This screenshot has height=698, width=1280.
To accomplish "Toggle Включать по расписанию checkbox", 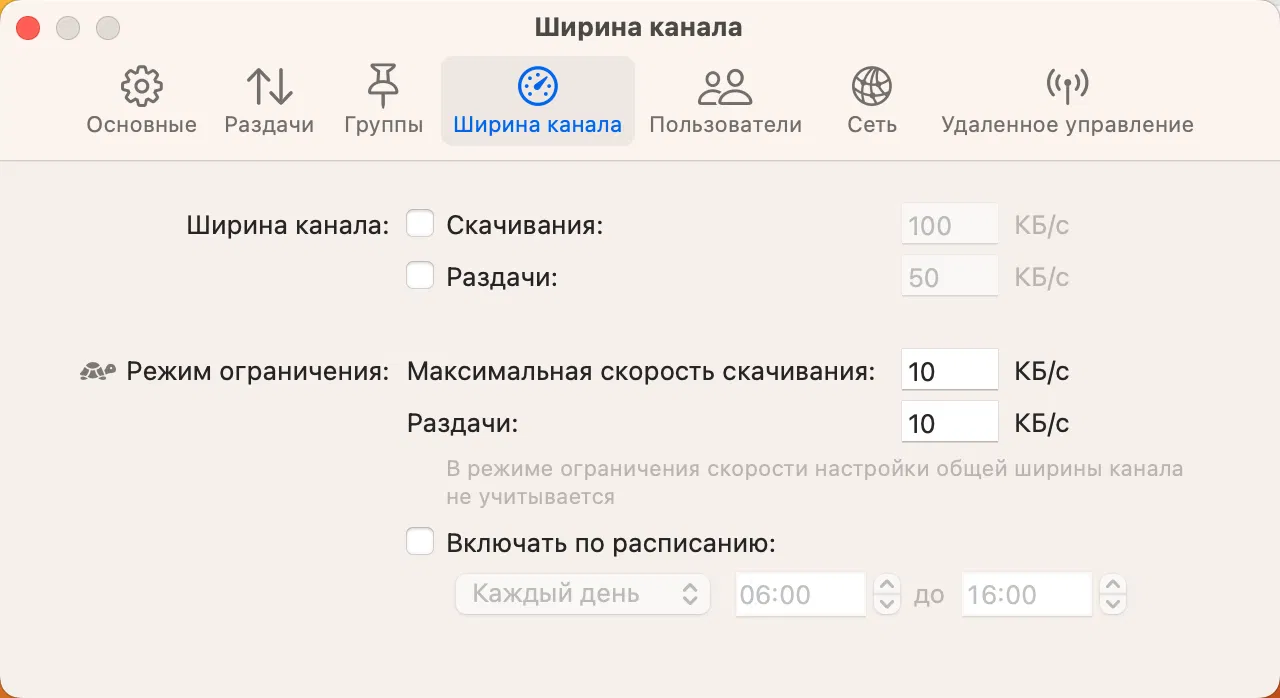I will 420,543.
